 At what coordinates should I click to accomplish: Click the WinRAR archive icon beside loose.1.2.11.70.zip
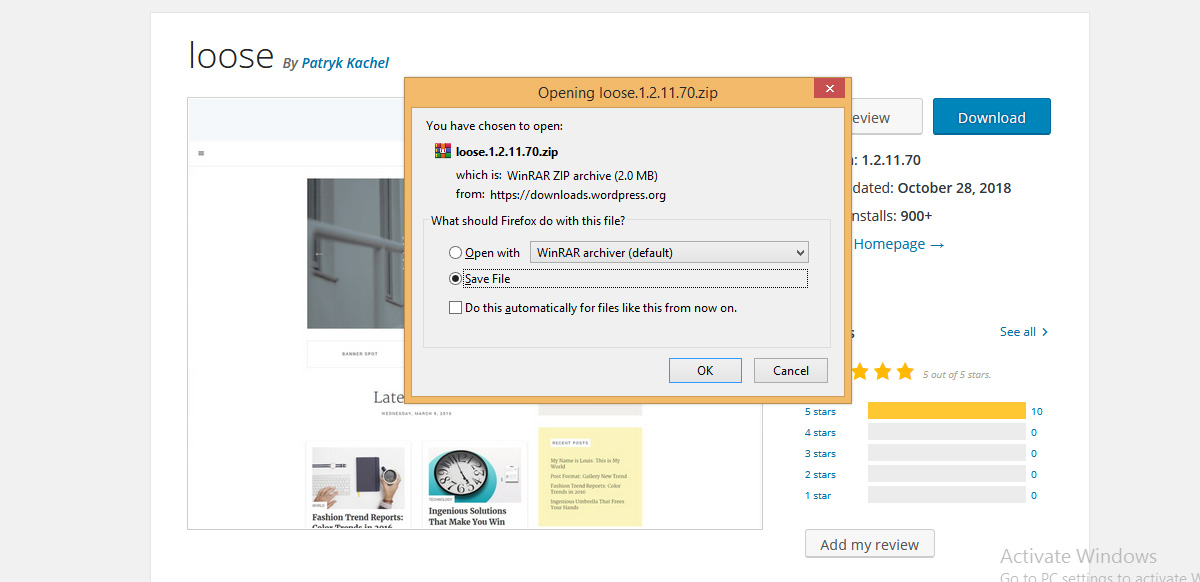pos(443,151)
